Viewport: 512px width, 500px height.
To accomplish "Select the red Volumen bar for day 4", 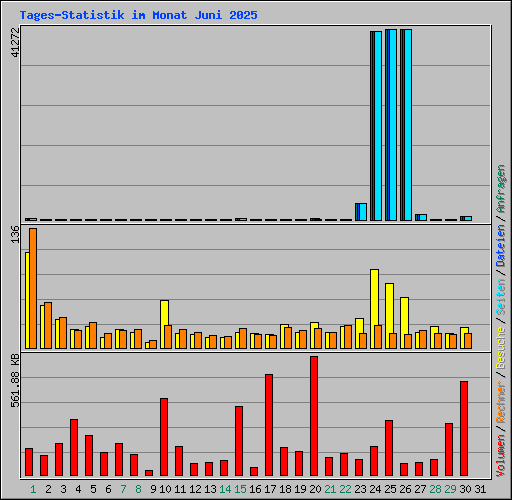I will (x=74, y=447).
